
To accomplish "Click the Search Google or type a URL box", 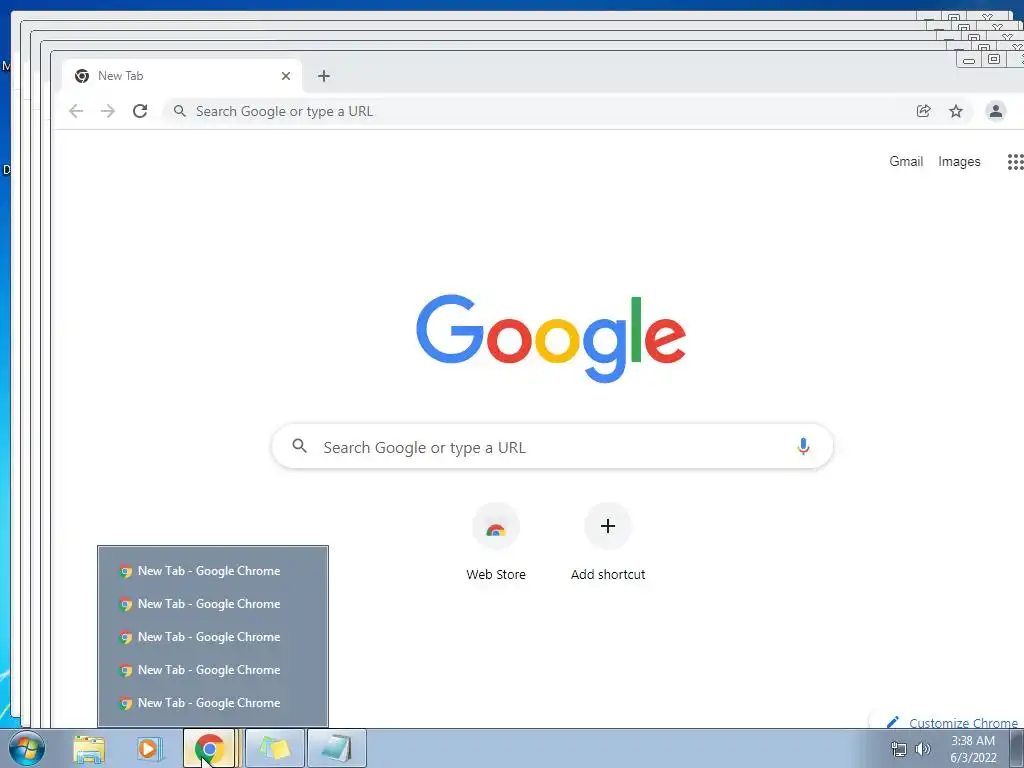I will (x=552, y=447).
